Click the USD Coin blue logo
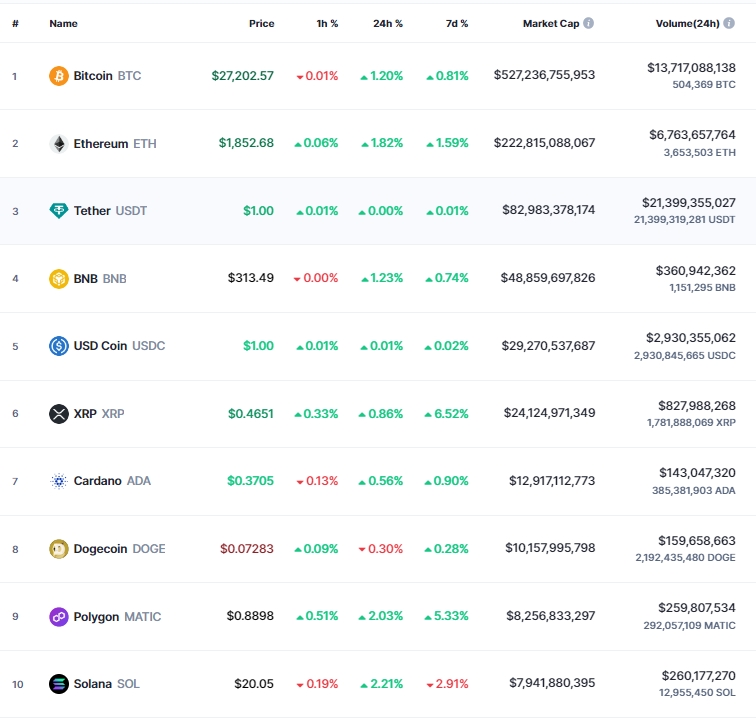Viewport: 756px width, 722px height. pyautogui.click(x=59, y=346)
